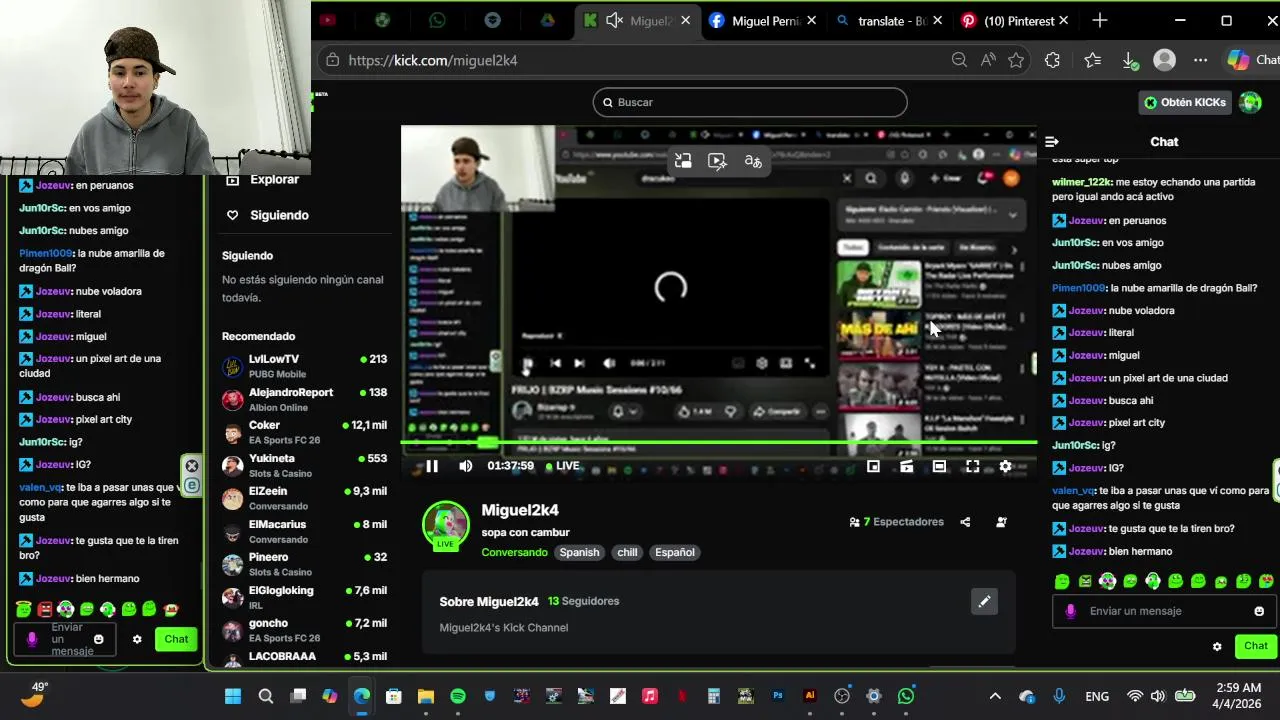Send with Chat button in left overlay
This screenshot has height=720, width=1280.
176,639
